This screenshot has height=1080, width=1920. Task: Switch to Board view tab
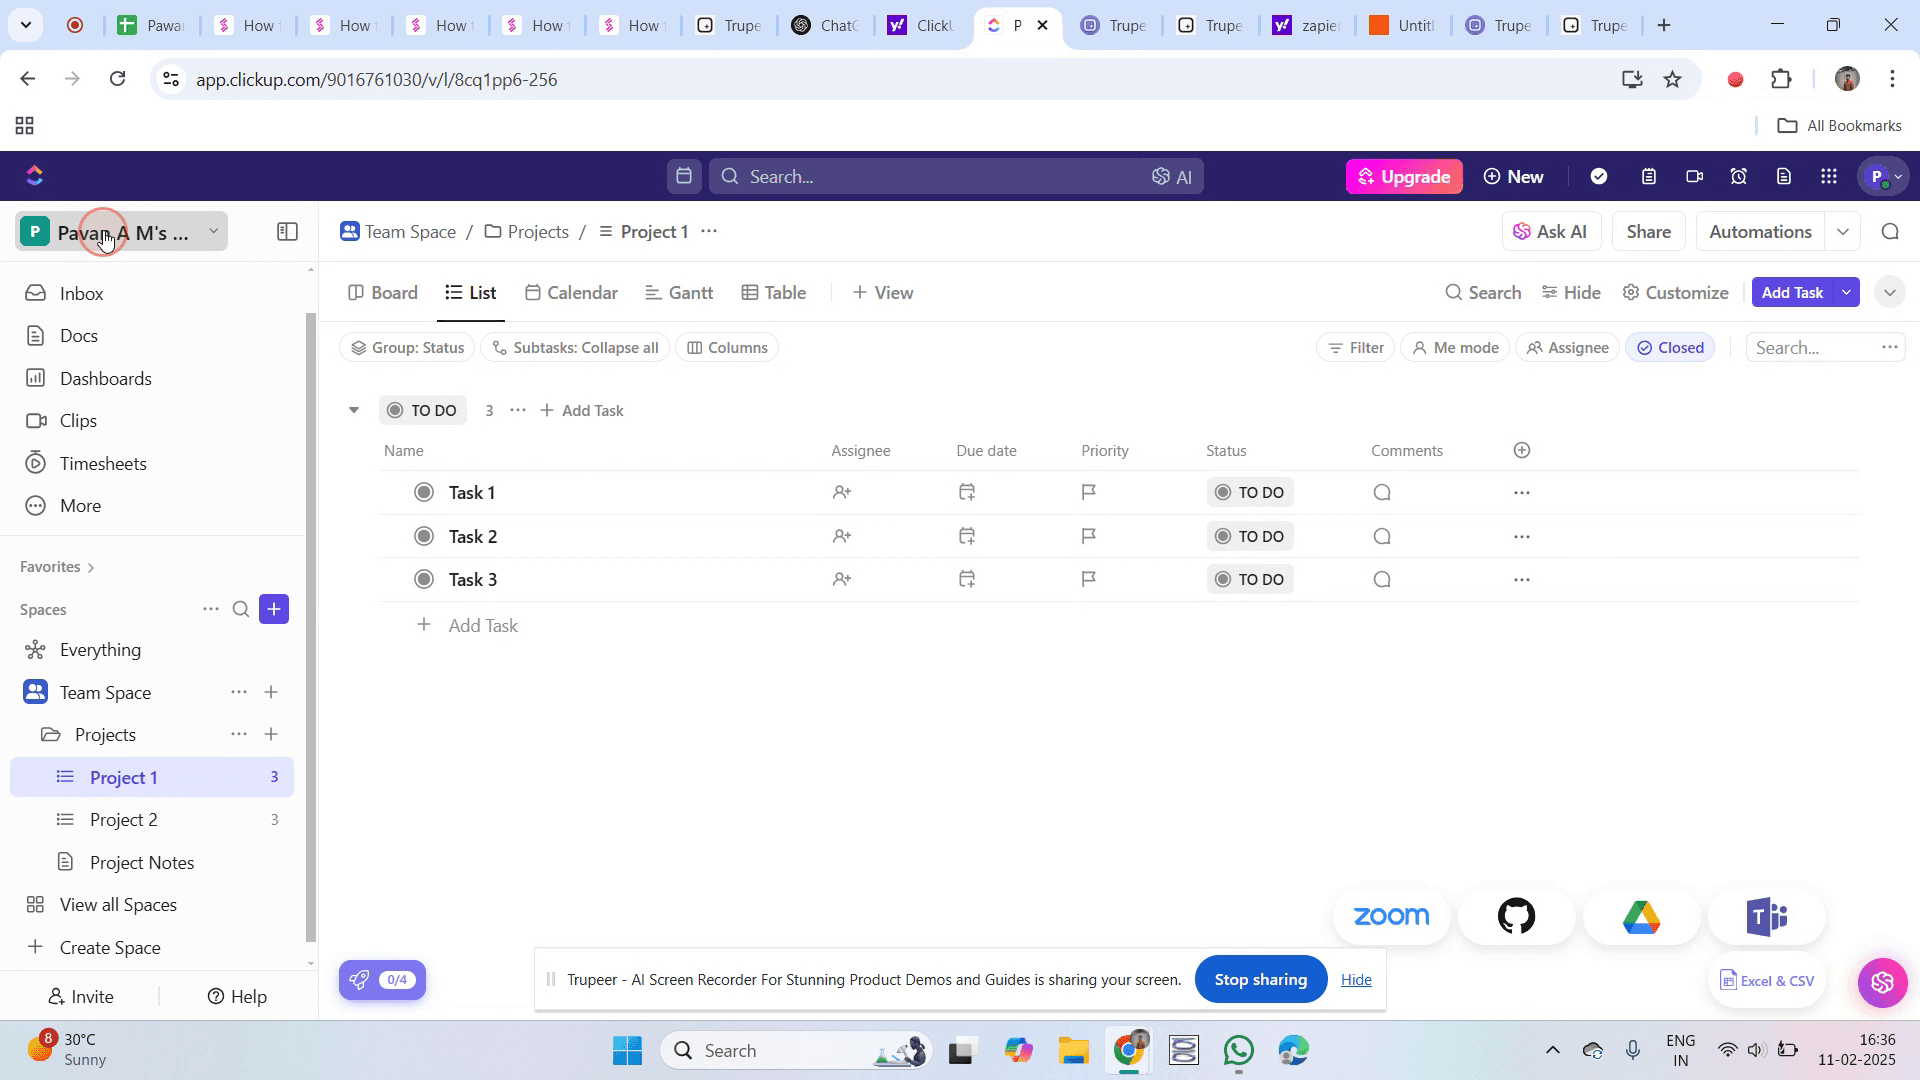pos(383,293)
